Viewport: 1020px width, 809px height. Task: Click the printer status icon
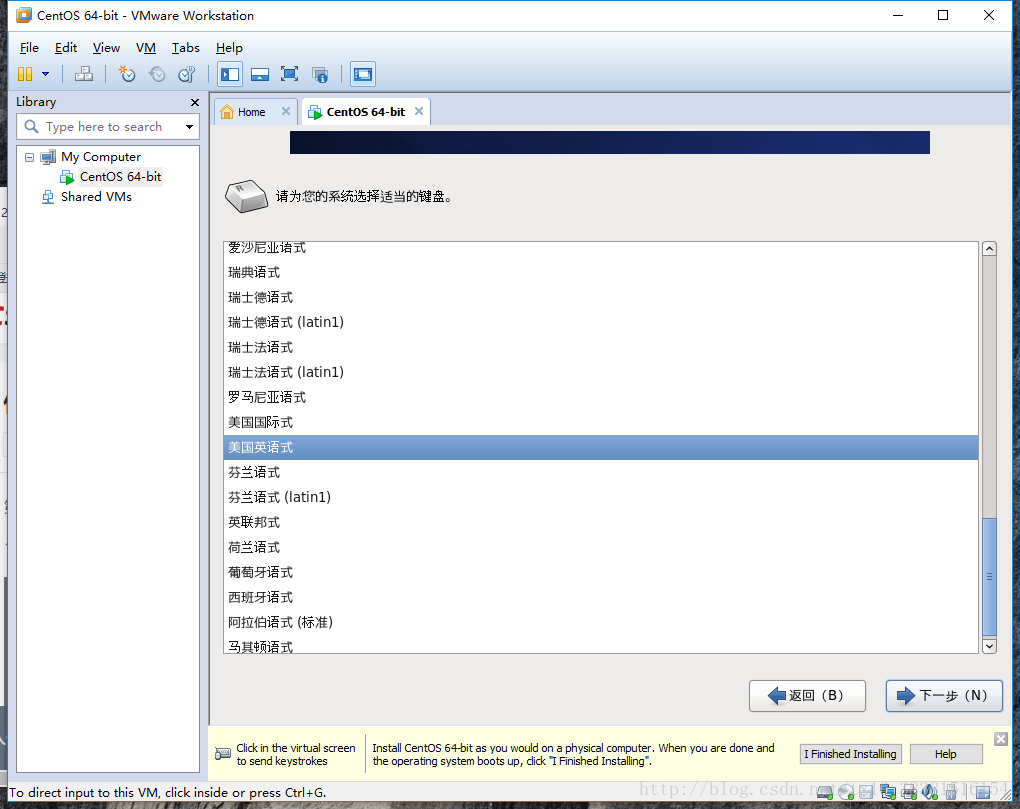[x=909, y=791]
